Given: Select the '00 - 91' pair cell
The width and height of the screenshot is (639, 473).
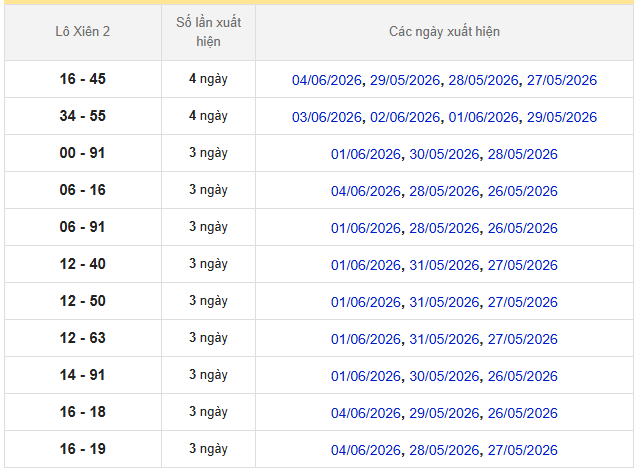Looking at the screenshot, I should point(83,153).
